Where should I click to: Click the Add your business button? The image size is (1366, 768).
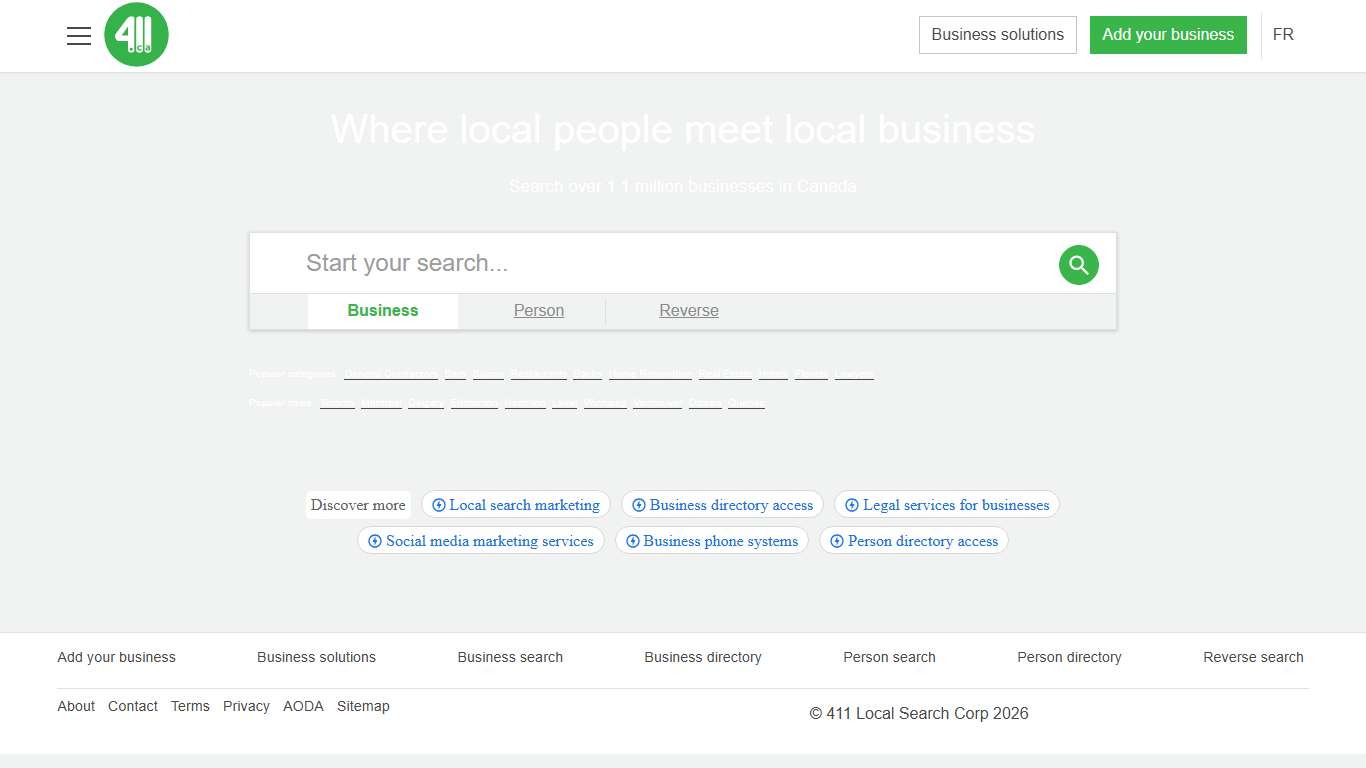coord(1168,35)
